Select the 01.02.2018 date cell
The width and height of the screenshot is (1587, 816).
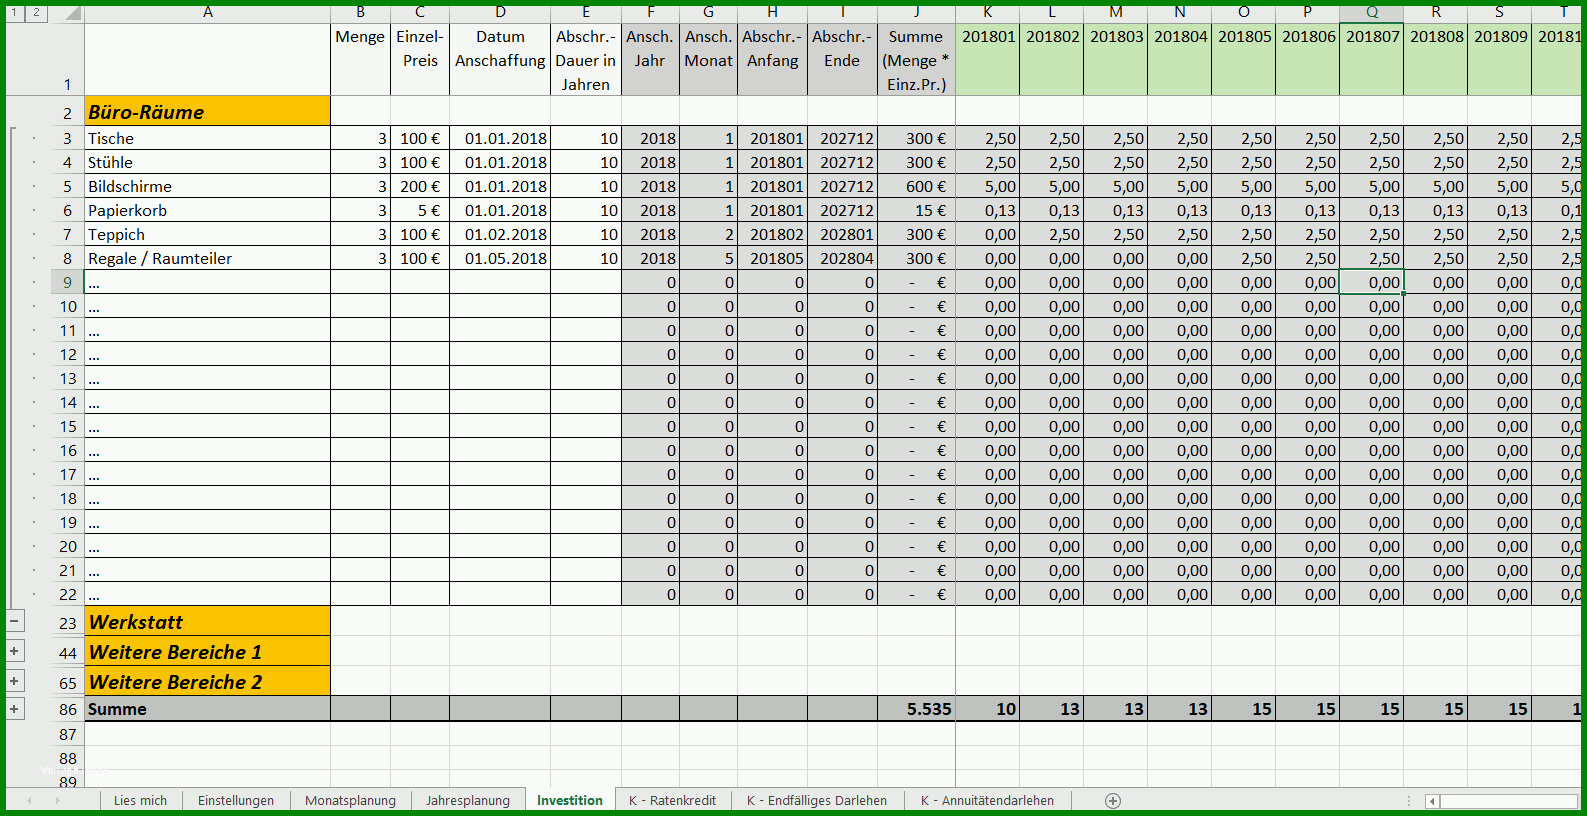(500, 234)
